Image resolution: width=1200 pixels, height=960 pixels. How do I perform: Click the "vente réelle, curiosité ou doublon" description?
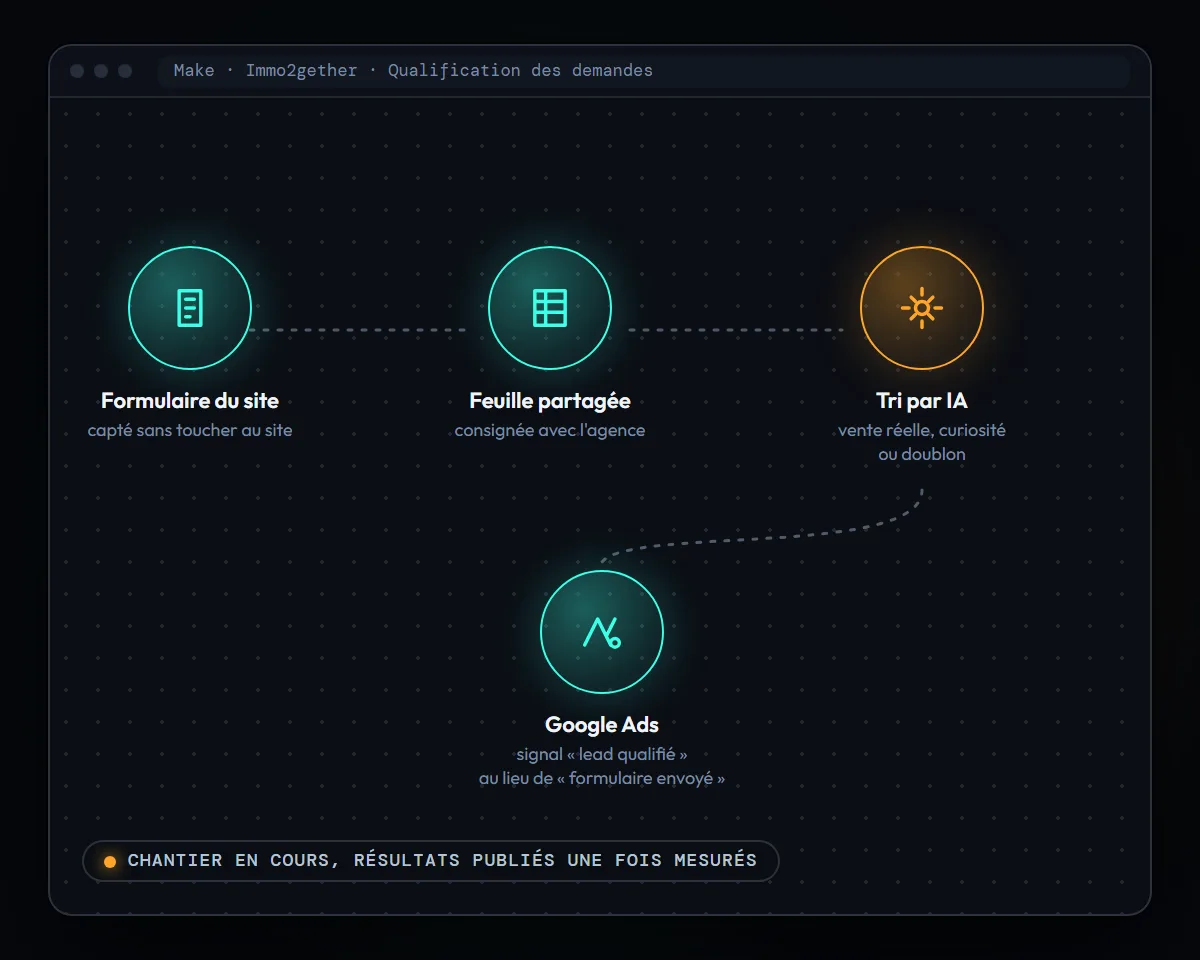point(922,442)
